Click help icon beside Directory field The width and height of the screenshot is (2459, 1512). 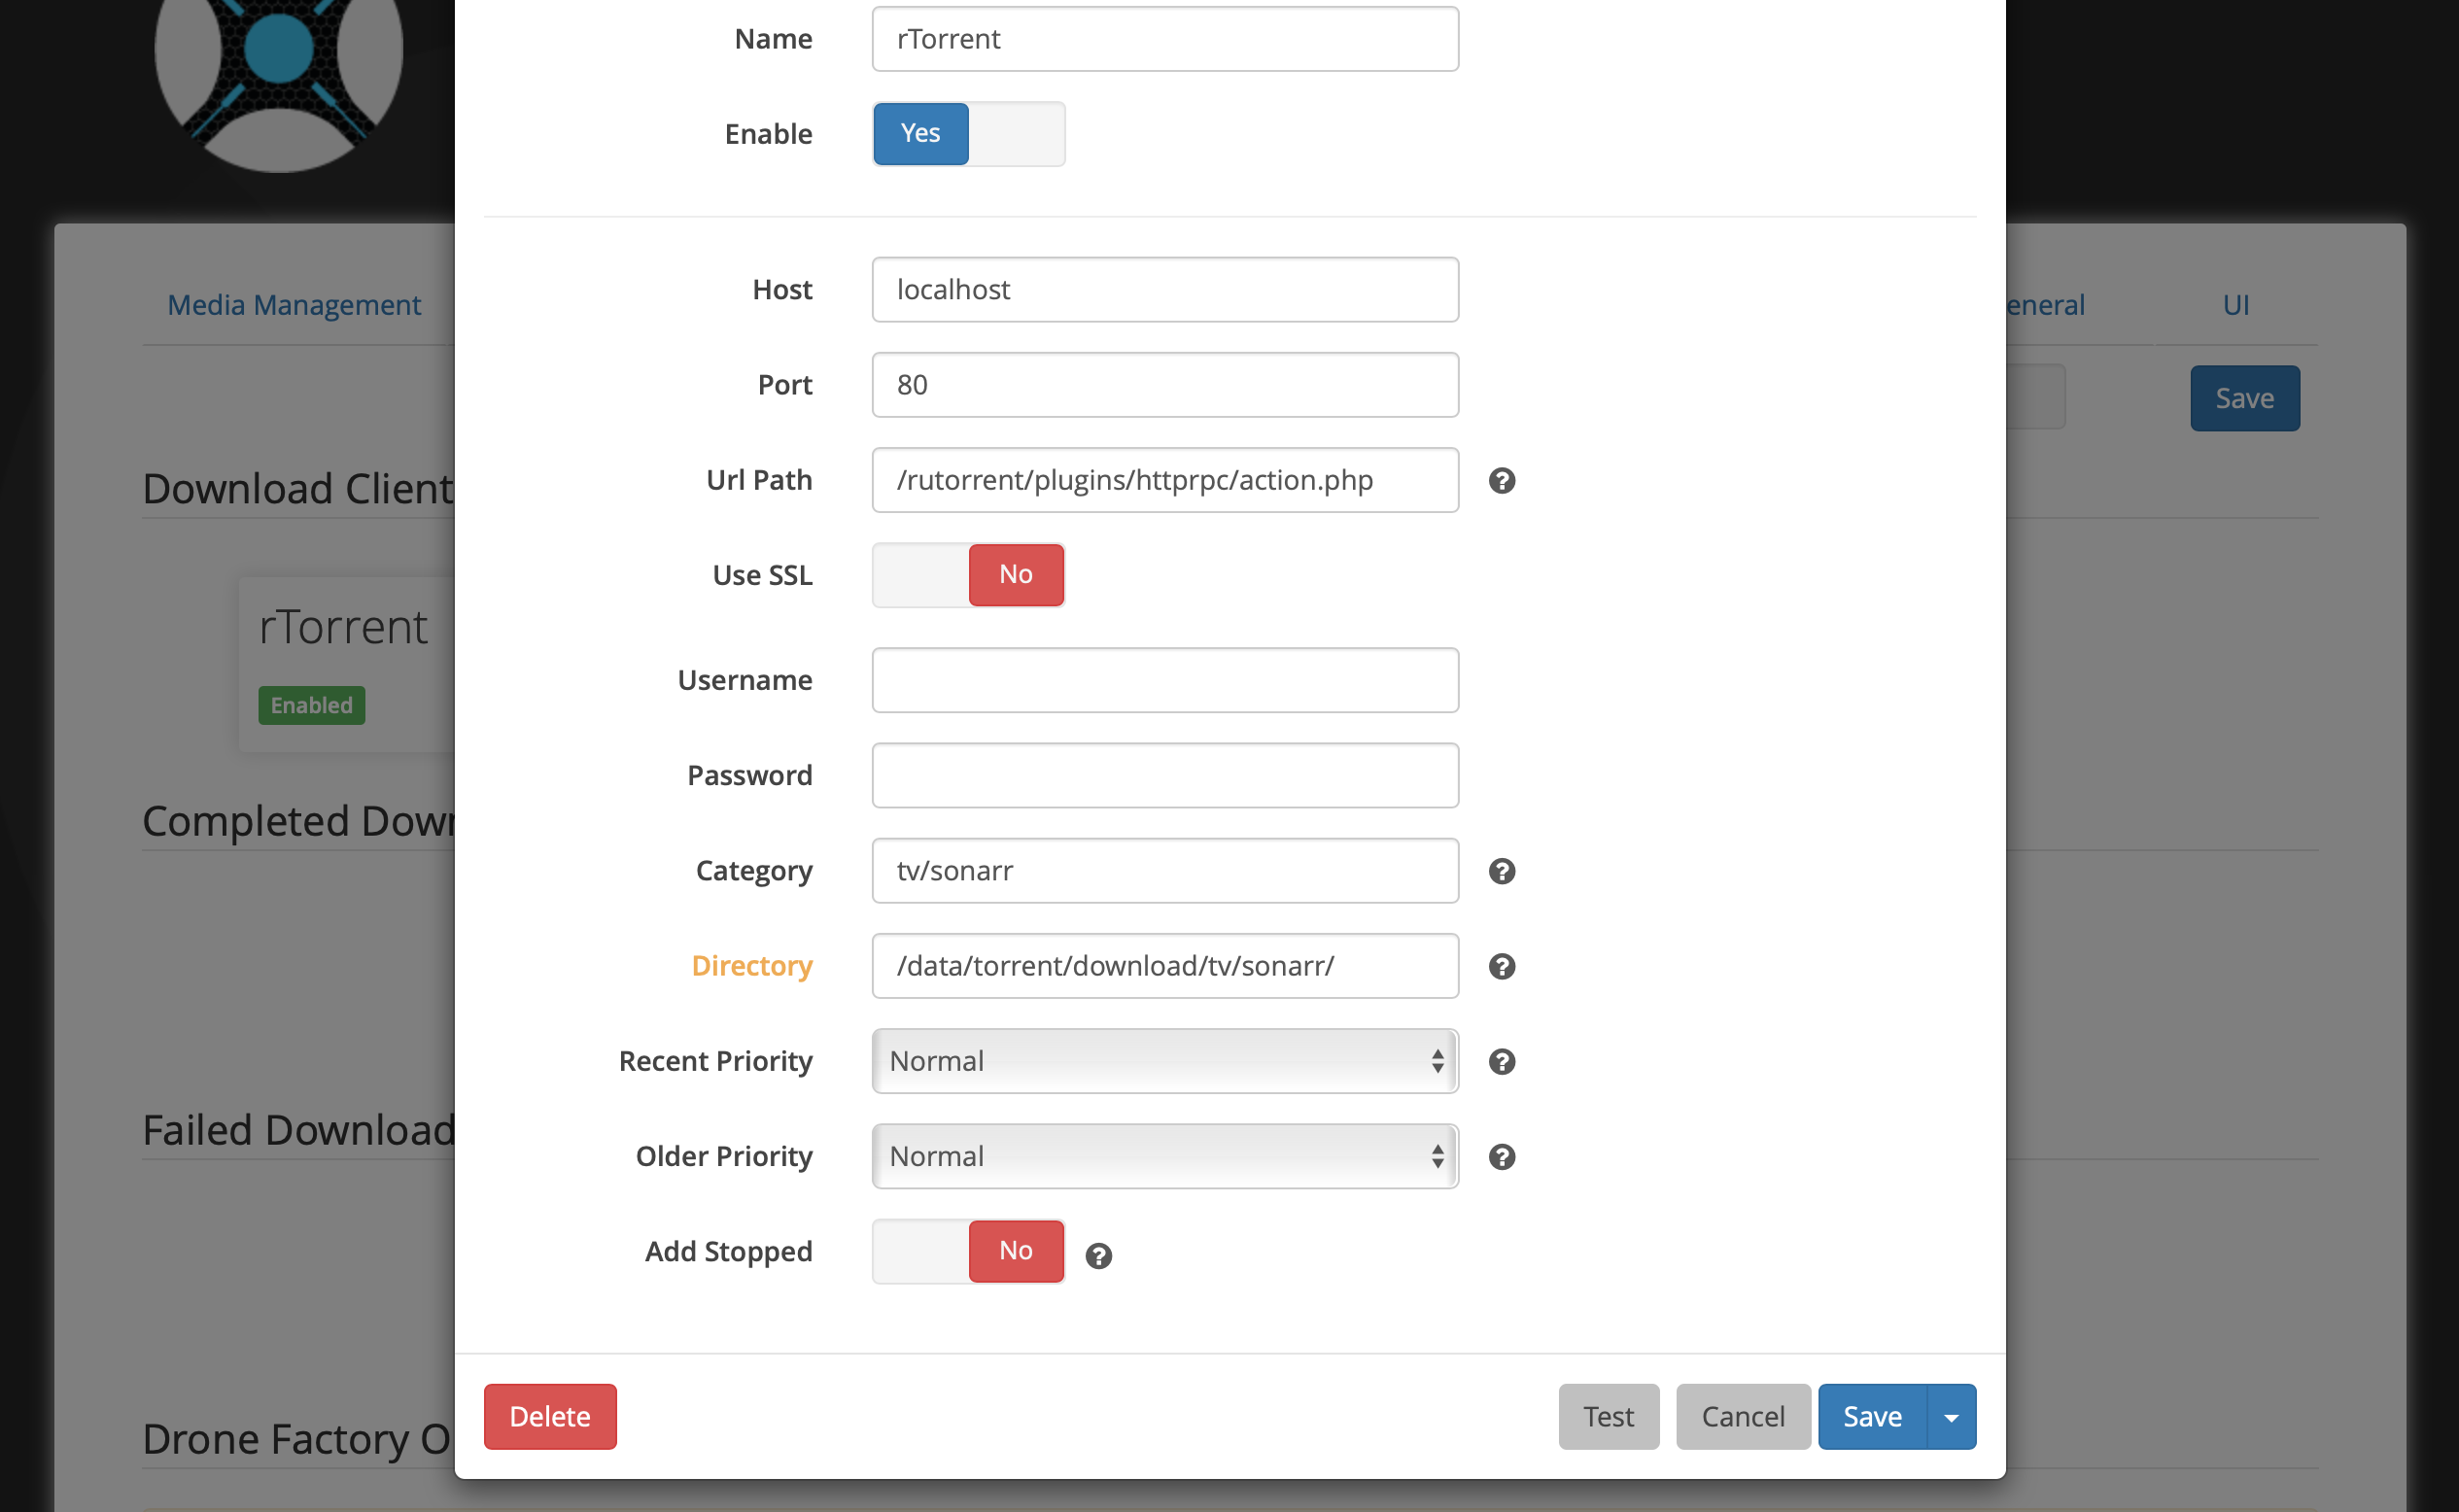click(1501, 966)
